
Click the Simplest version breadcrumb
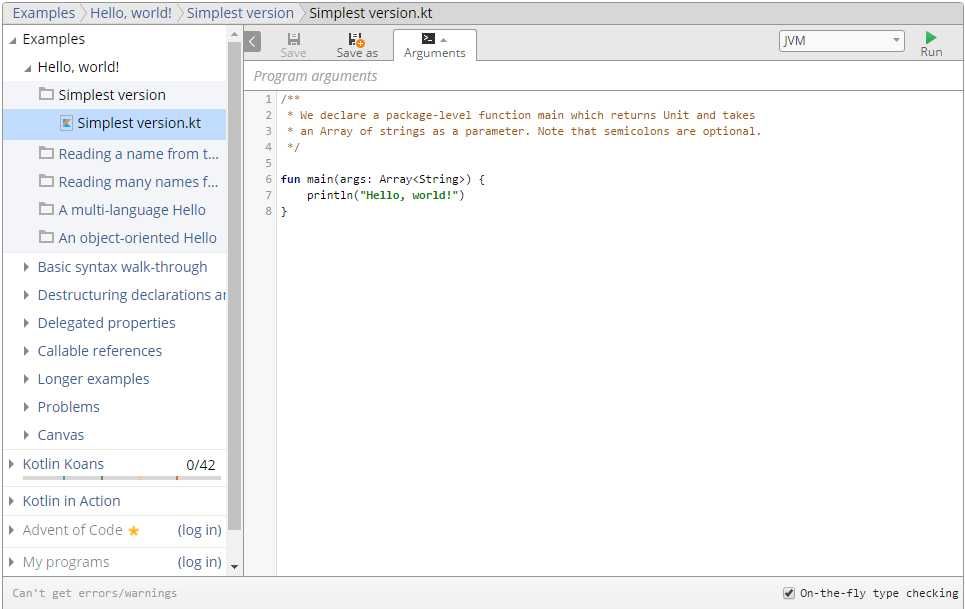240,13
